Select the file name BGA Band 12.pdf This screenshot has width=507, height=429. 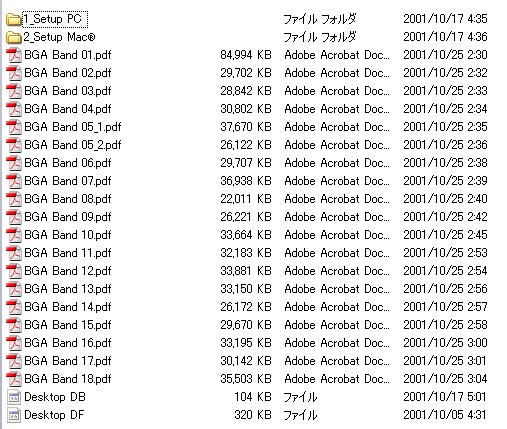[x=68, y=271]
